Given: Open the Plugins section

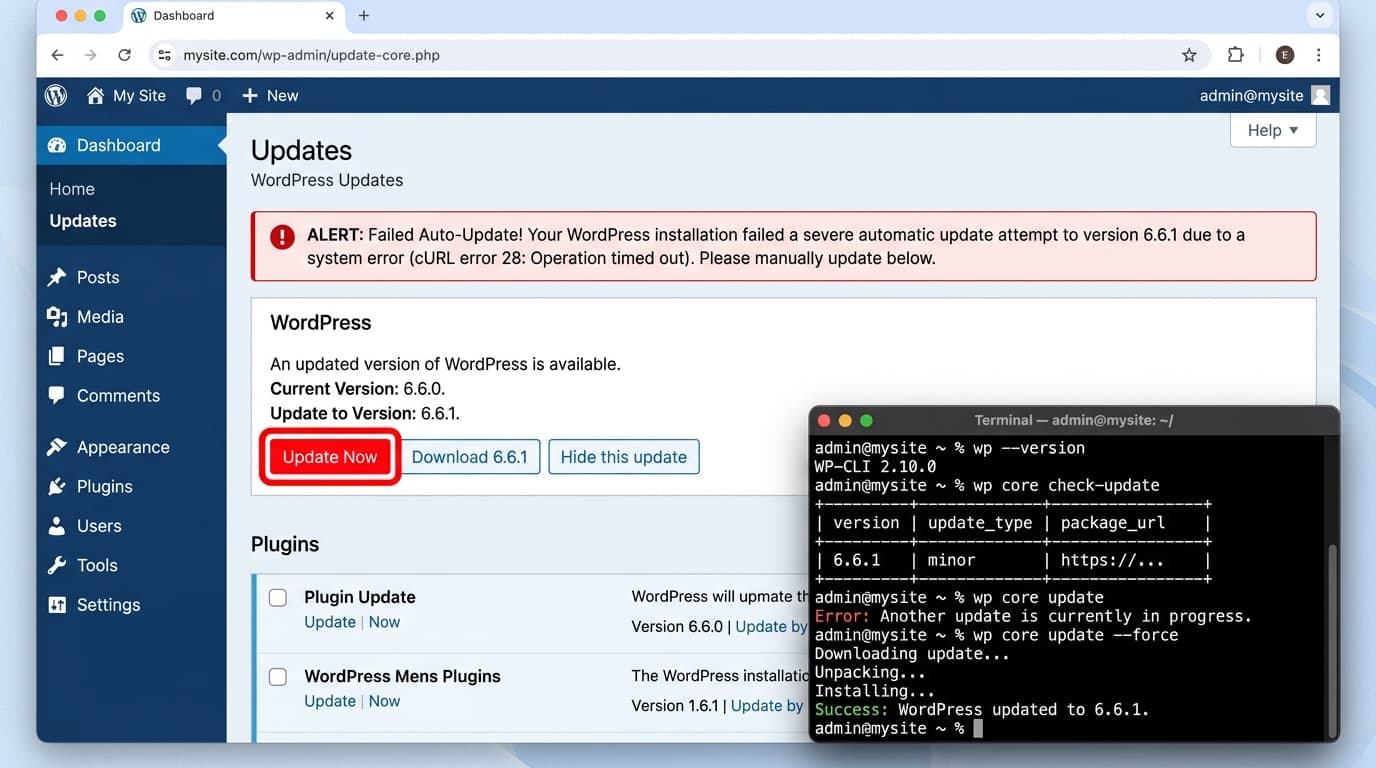Looking at the screenshot, I should (107, 486).
